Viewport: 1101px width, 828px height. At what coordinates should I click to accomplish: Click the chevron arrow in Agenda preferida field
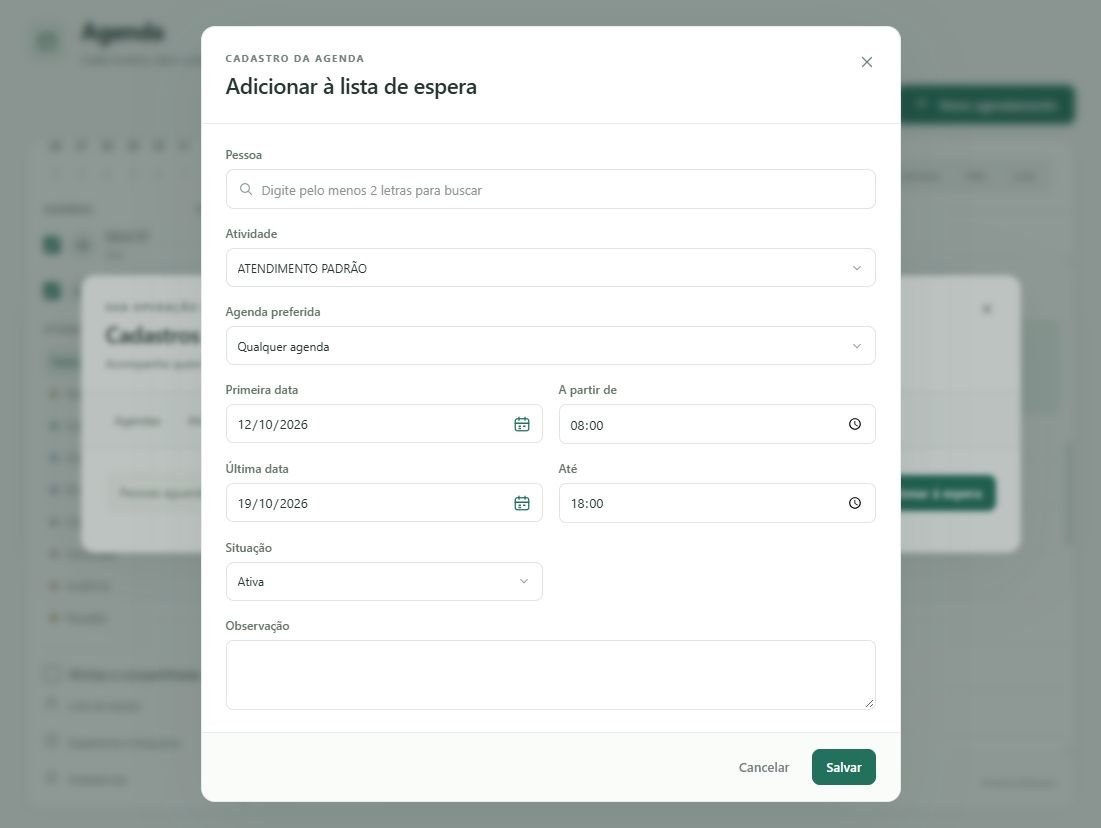[857, 346]
